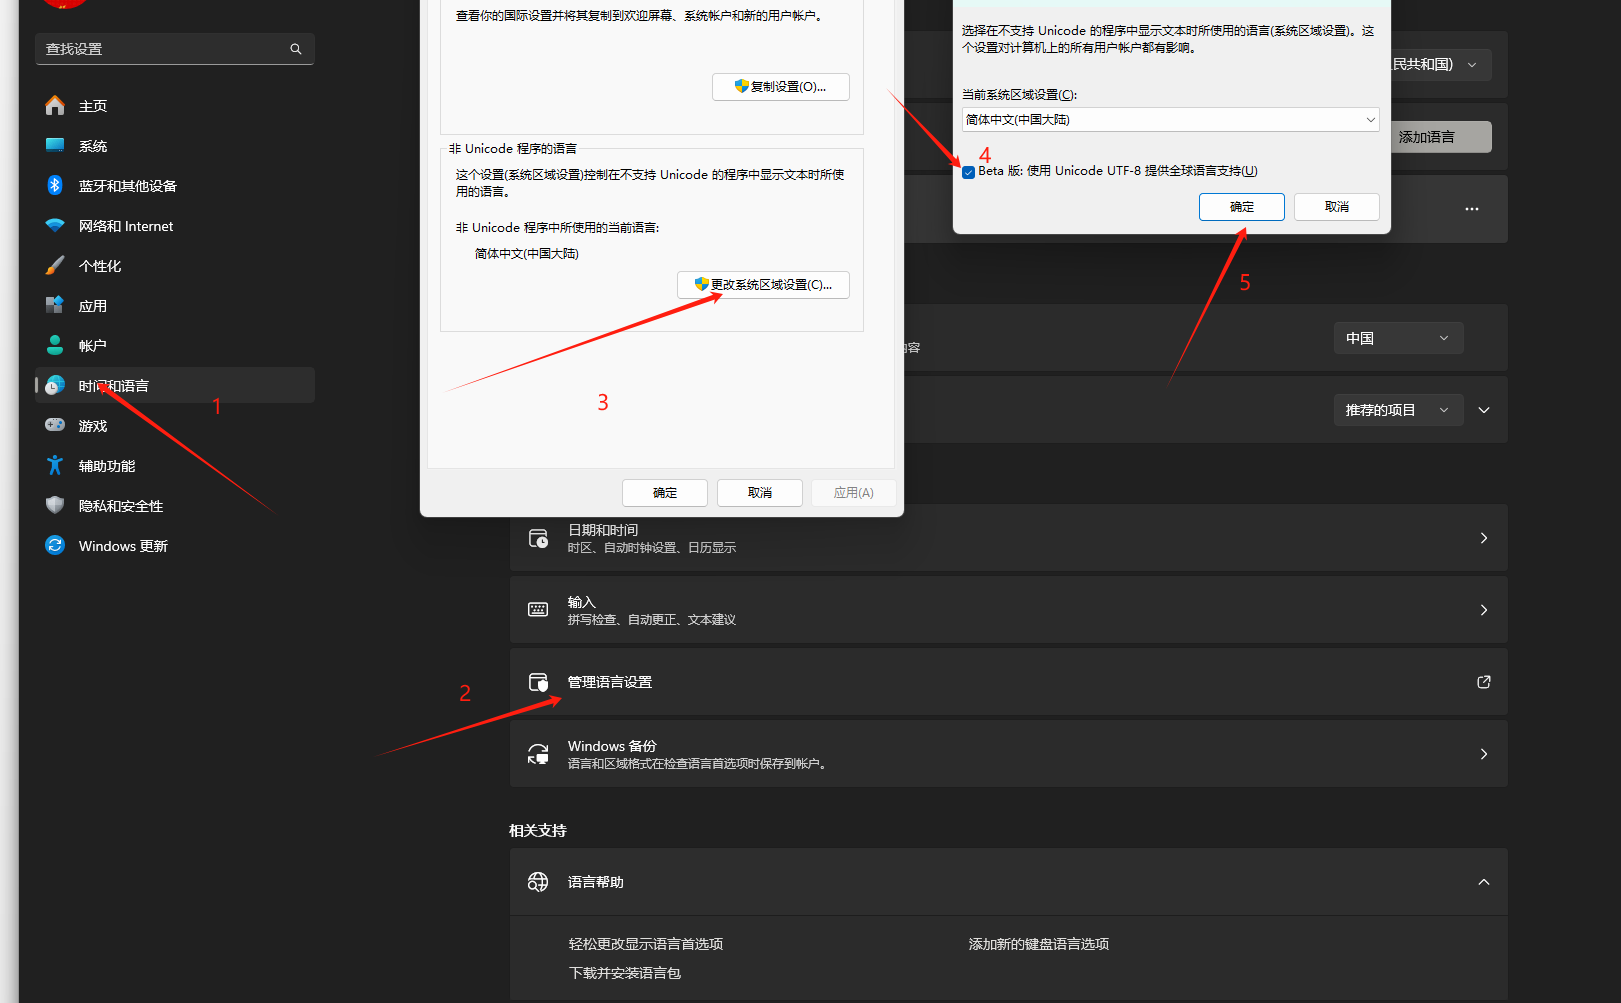The height and width of the screenshot is (1003, 1621).
Task: Expand the chevron beside 推荐的项目
Action: click(x=1484, y=410)
